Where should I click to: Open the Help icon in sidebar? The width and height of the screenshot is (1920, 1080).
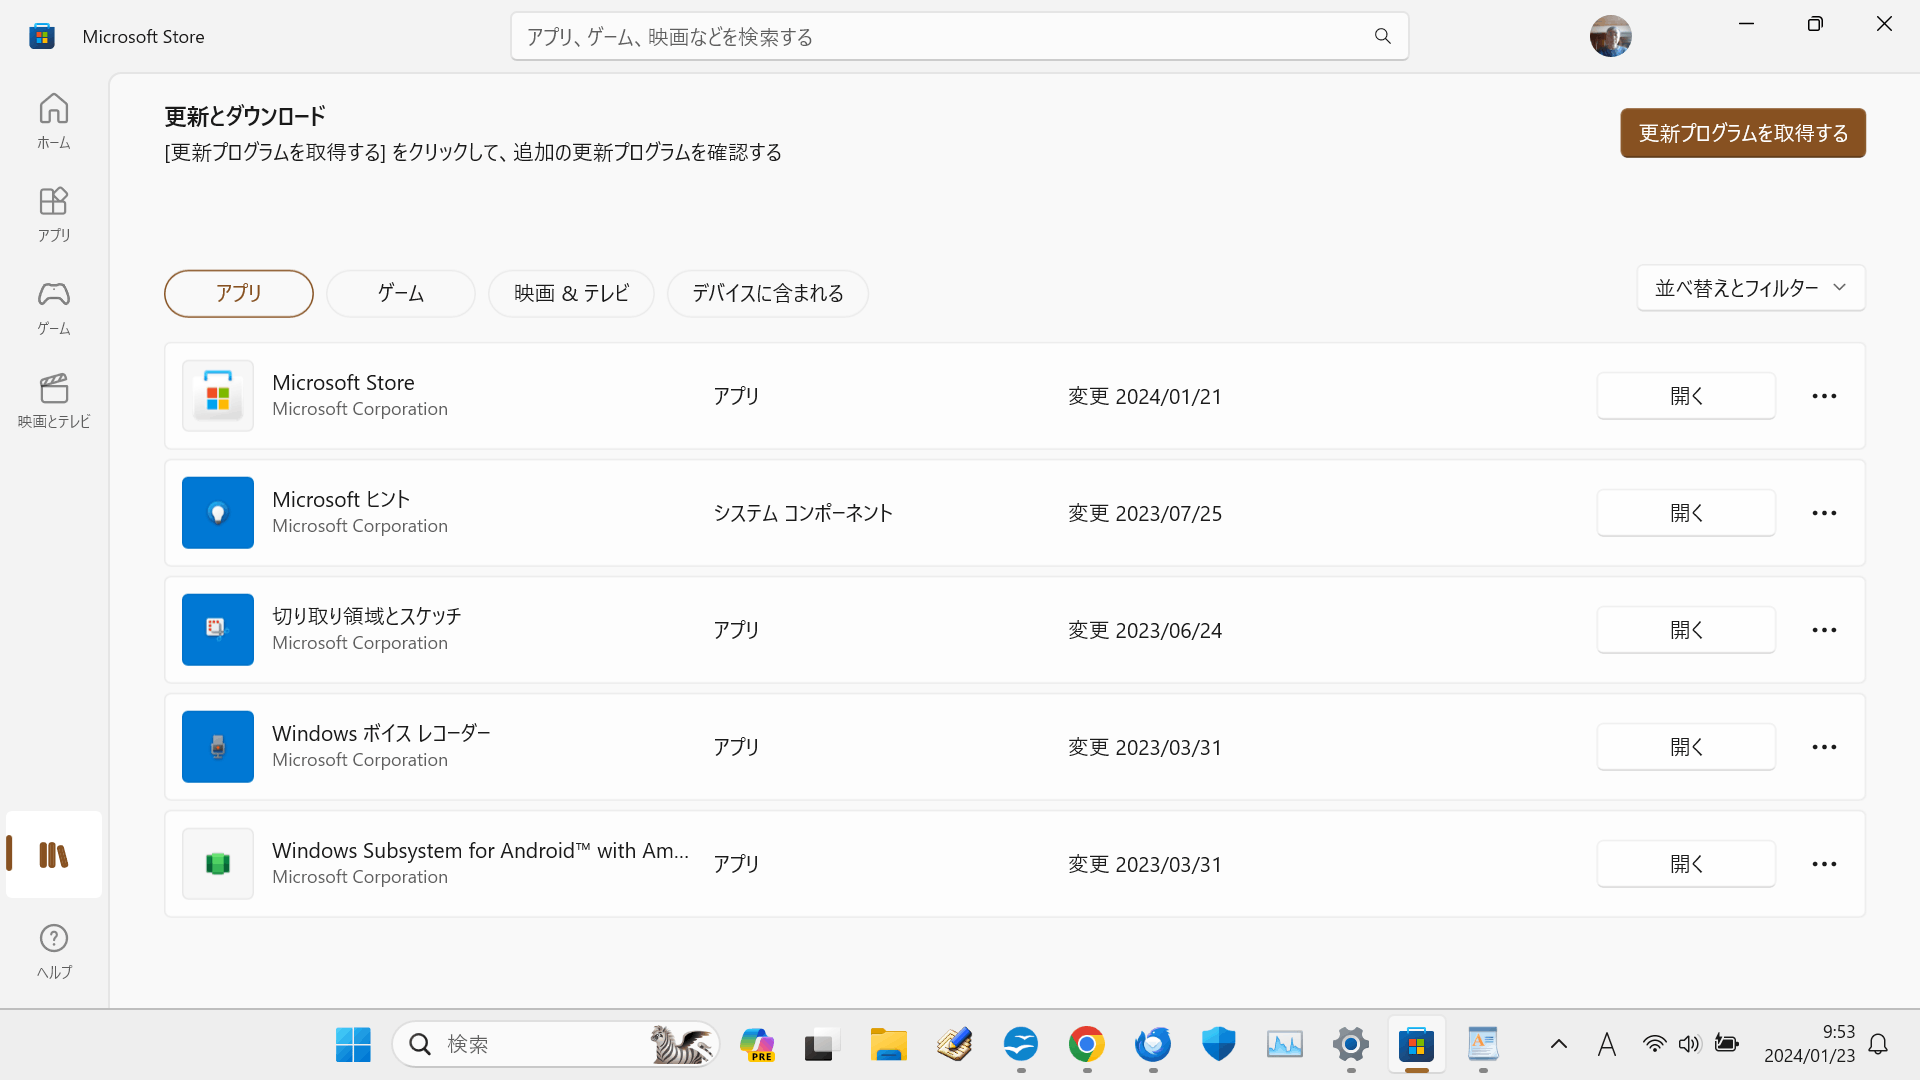[x=54, y=951]
